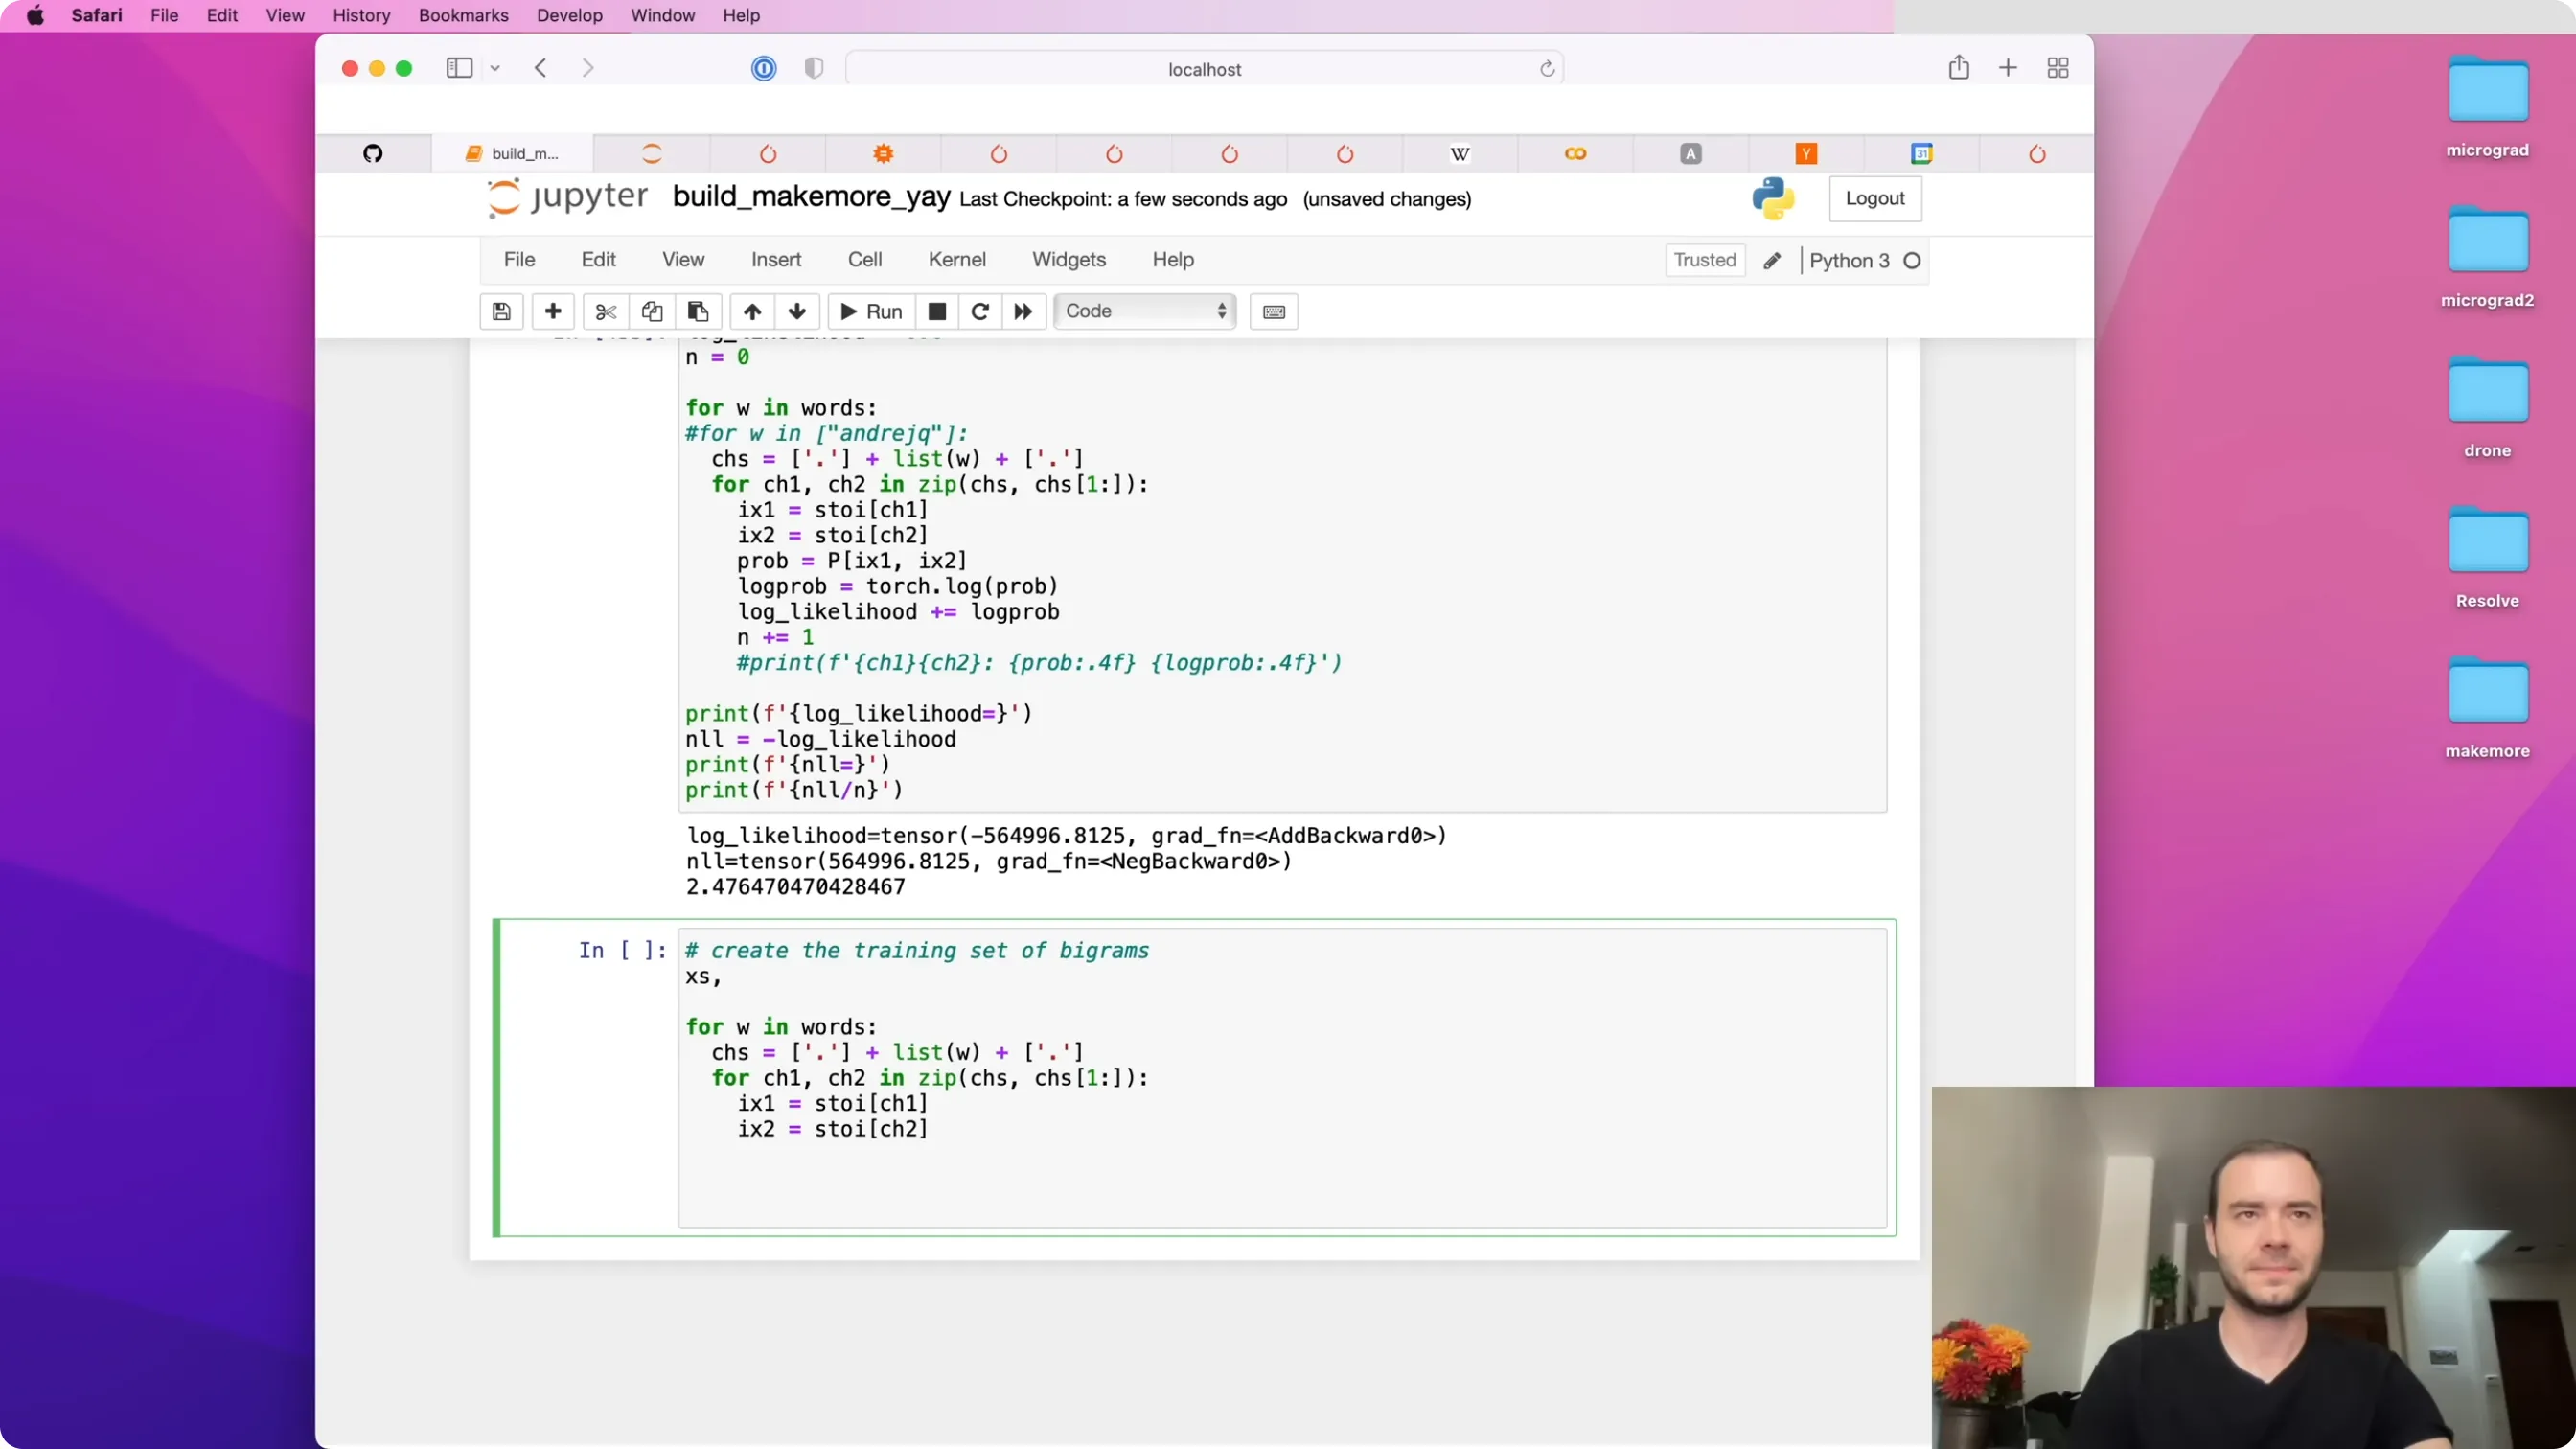This screenshot has width=2576, height=1449.
Task: Open the Jupyter Insert menu
Action: click(x=776, y=259)
